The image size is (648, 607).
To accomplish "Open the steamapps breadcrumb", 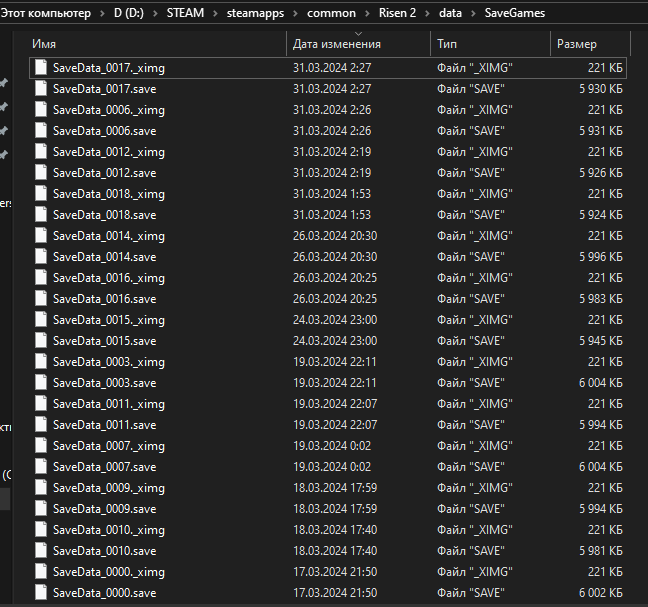I will [x=255, y=13].
